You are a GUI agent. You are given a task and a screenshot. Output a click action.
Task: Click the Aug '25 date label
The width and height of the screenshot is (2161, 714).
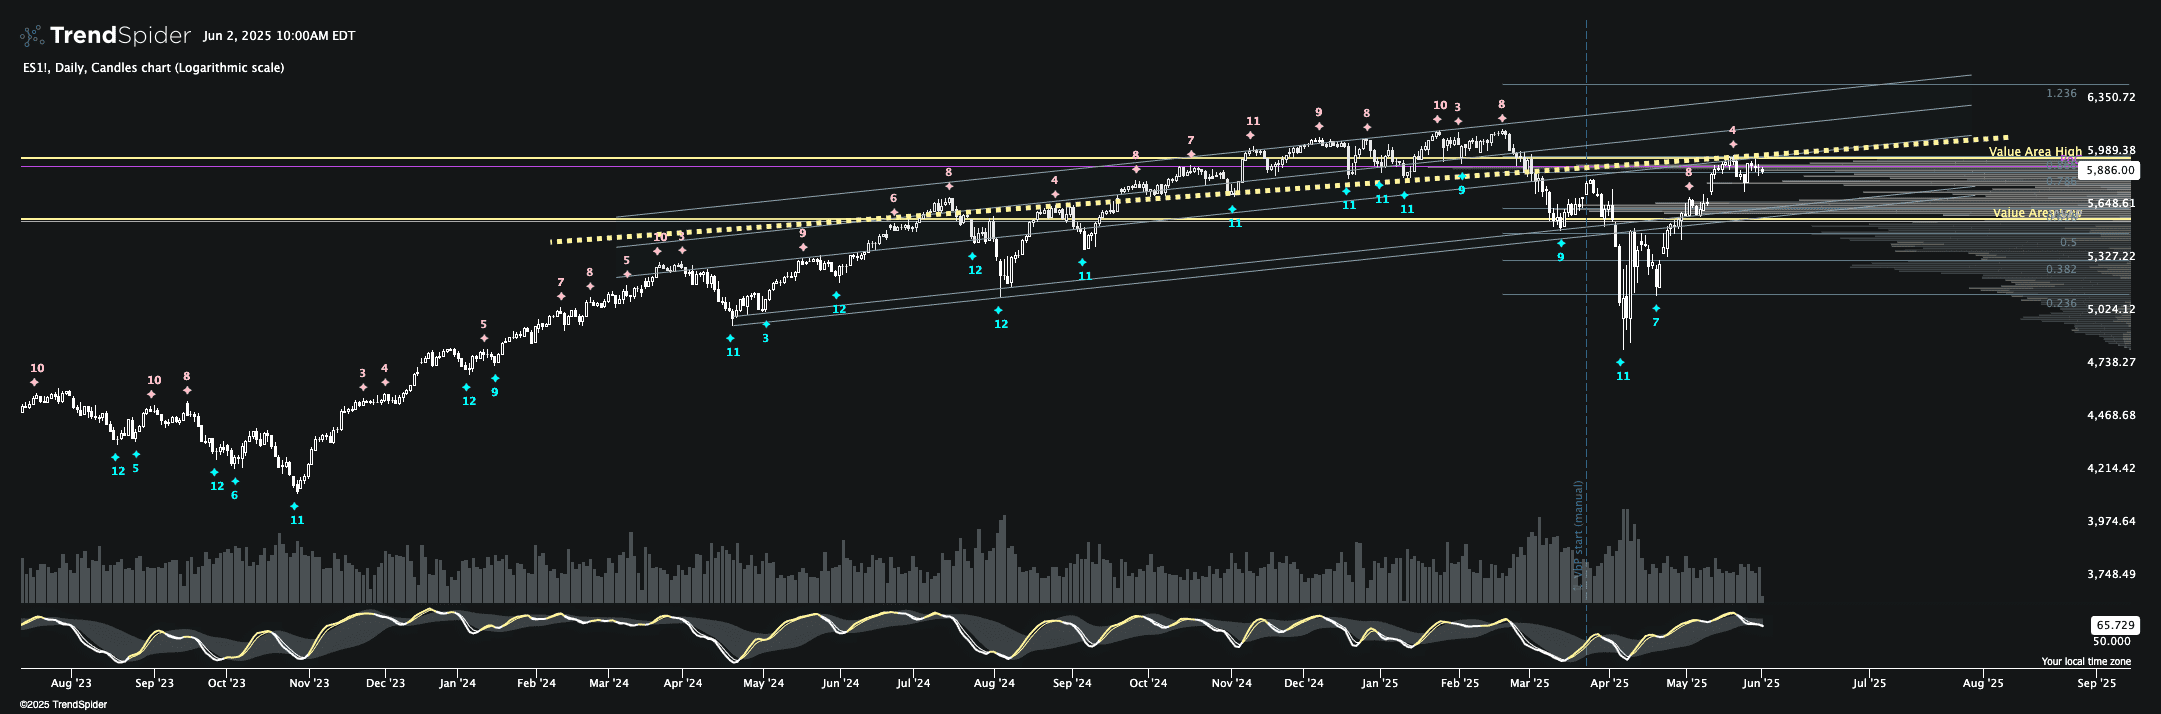click(x=1983, y=683)
